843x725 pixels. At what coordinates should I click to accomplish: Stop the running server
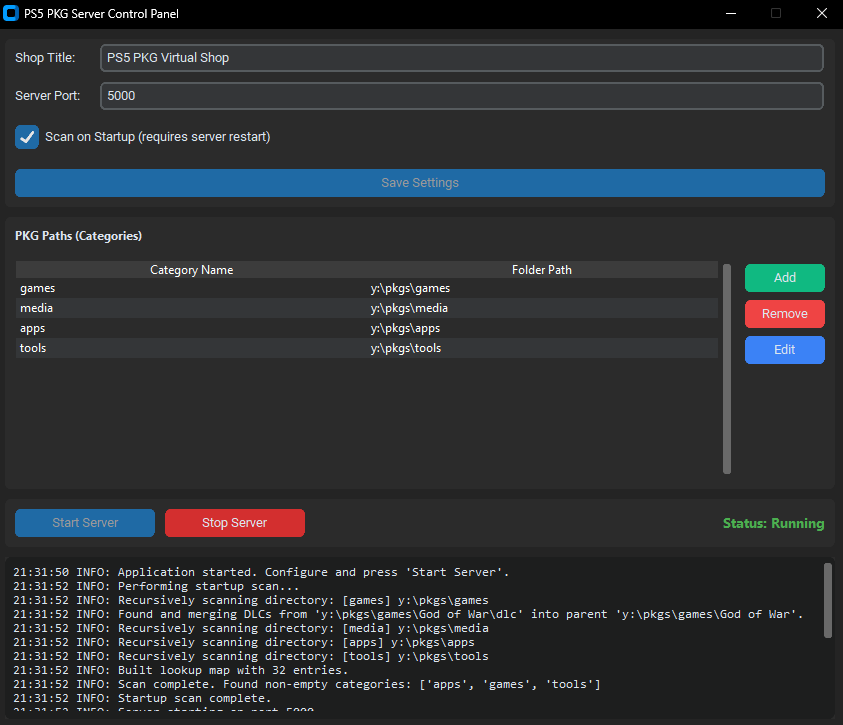tap(234, 523)
